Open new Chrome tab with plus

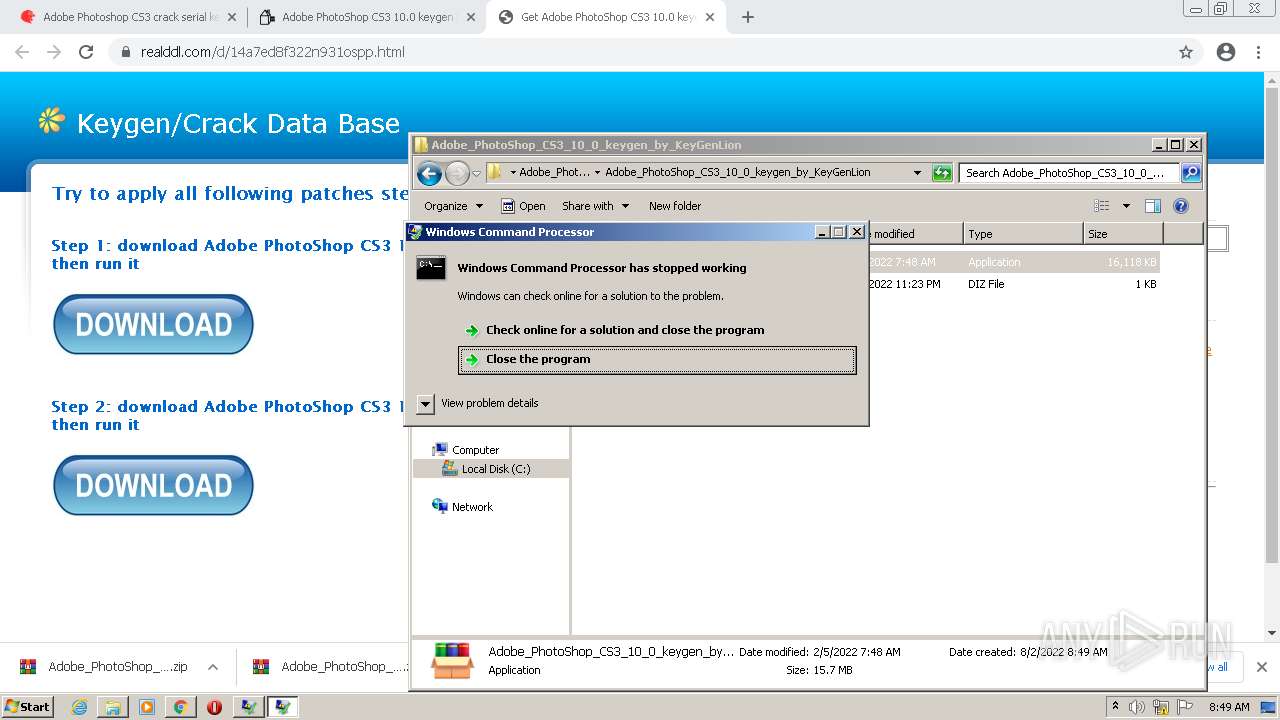(x=748, y=17)
